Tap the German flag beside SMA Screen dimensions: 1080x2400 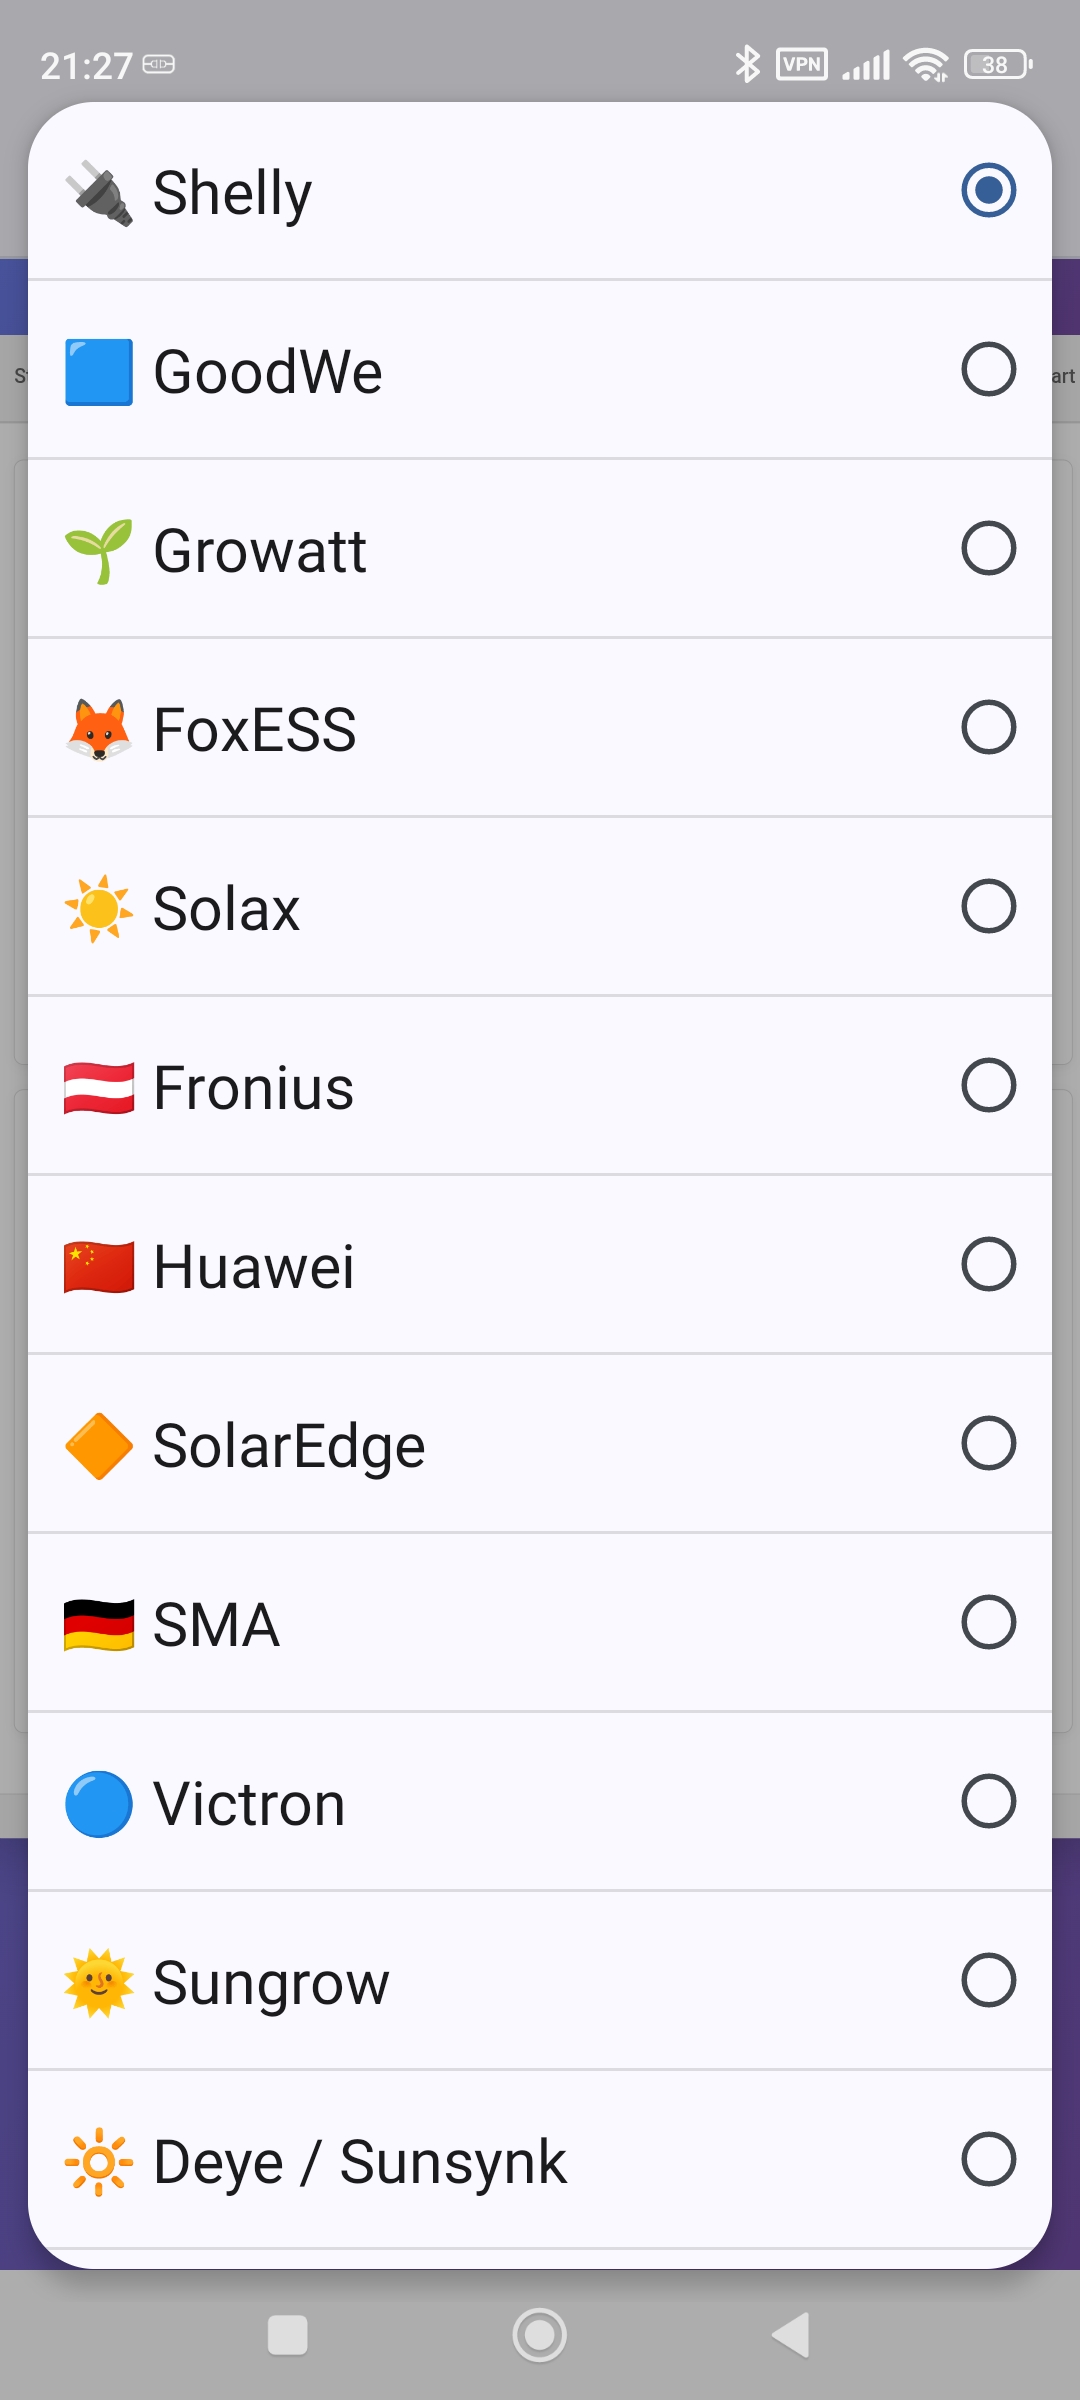coord(98,1624)
